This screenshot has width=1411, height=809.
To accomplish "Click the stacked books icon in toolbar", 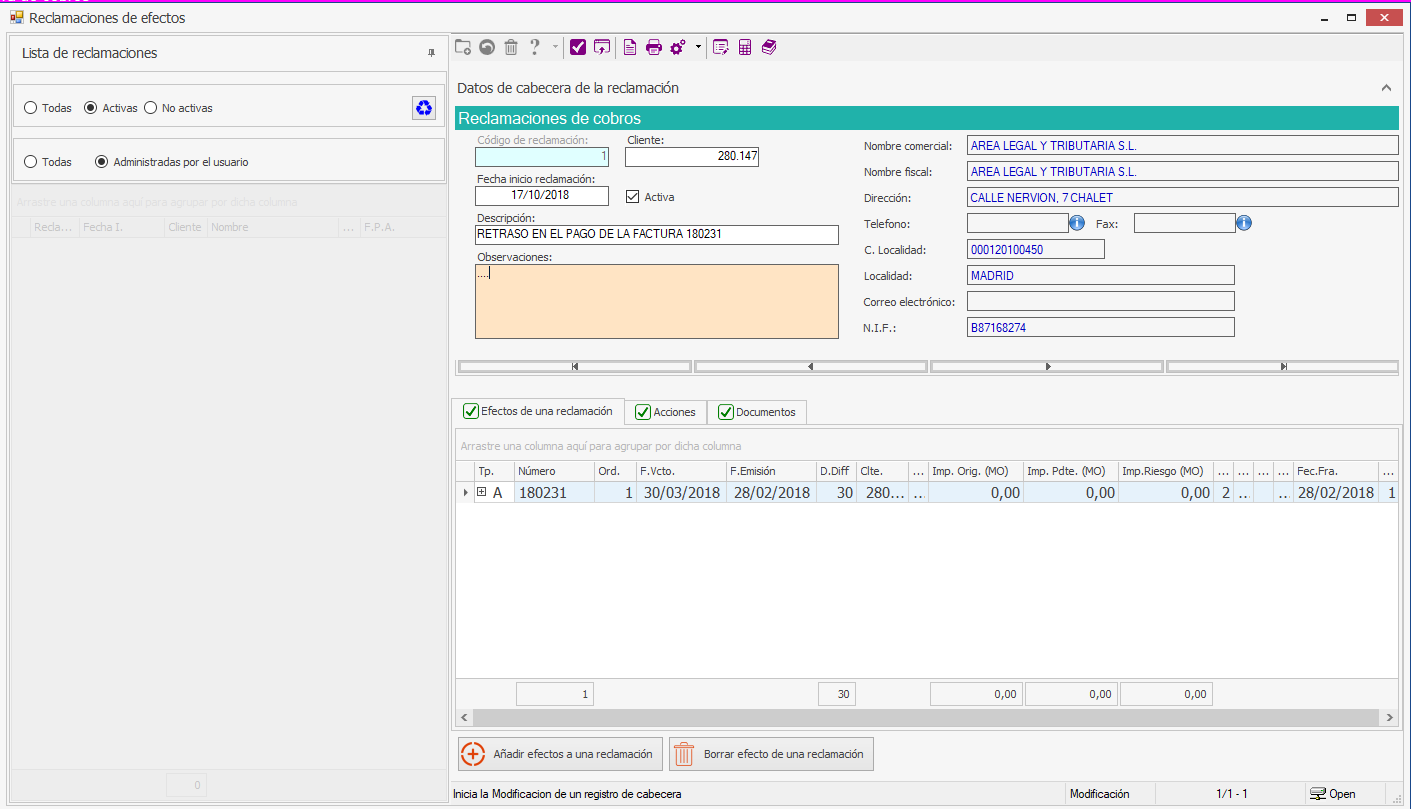I will [768, 47].
